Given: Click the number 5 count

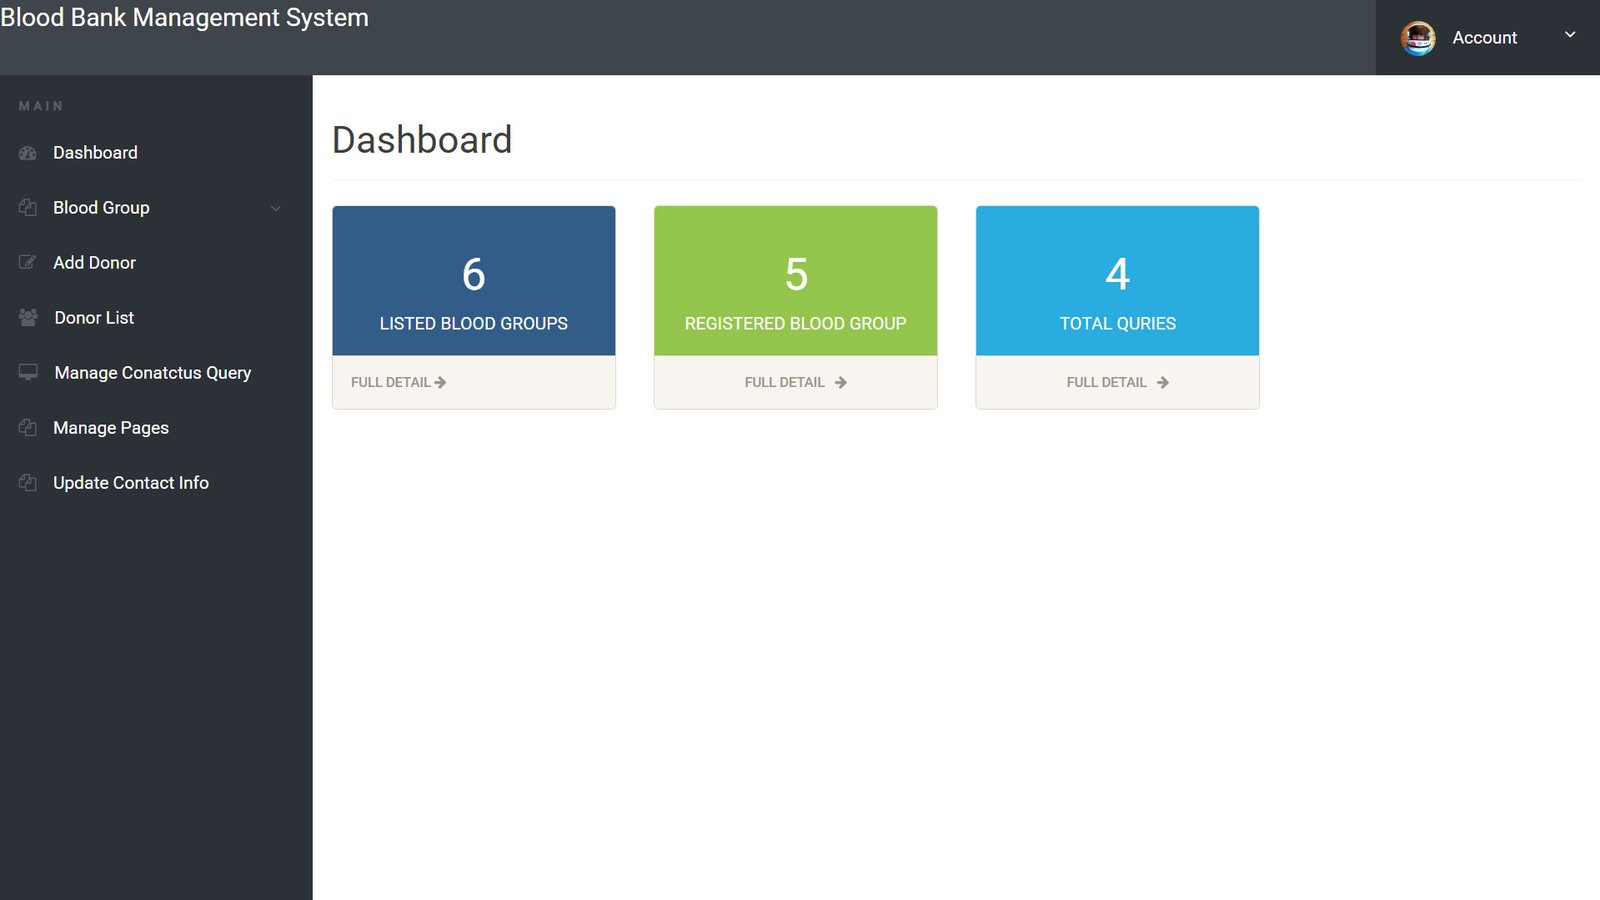Looking at the screenshot, I should 796,274.
